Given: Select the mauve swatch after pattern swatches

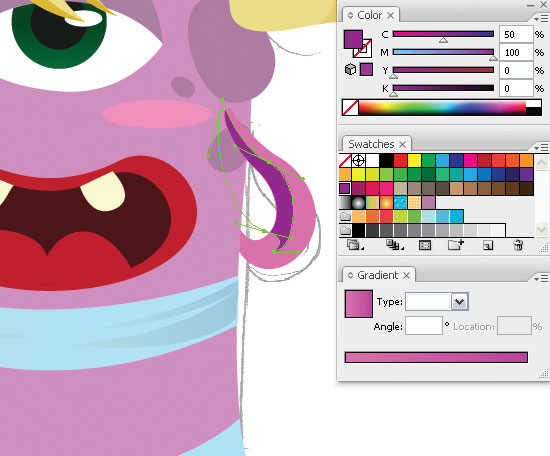Looking at the screenshot, I should click(x=428, y=202).
